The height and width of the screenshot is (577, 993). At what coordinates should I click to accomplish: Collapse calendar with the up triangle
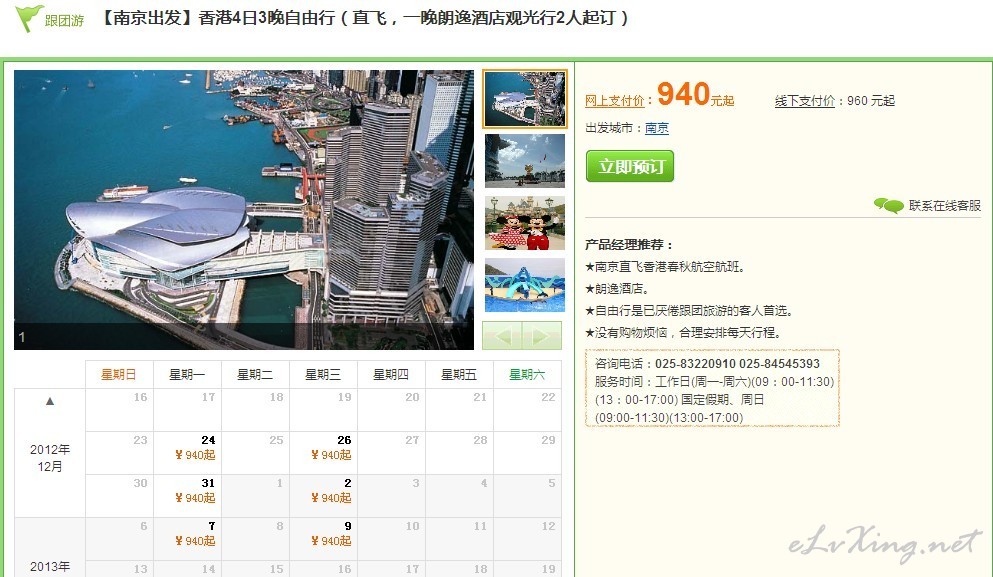coord(50,401)
